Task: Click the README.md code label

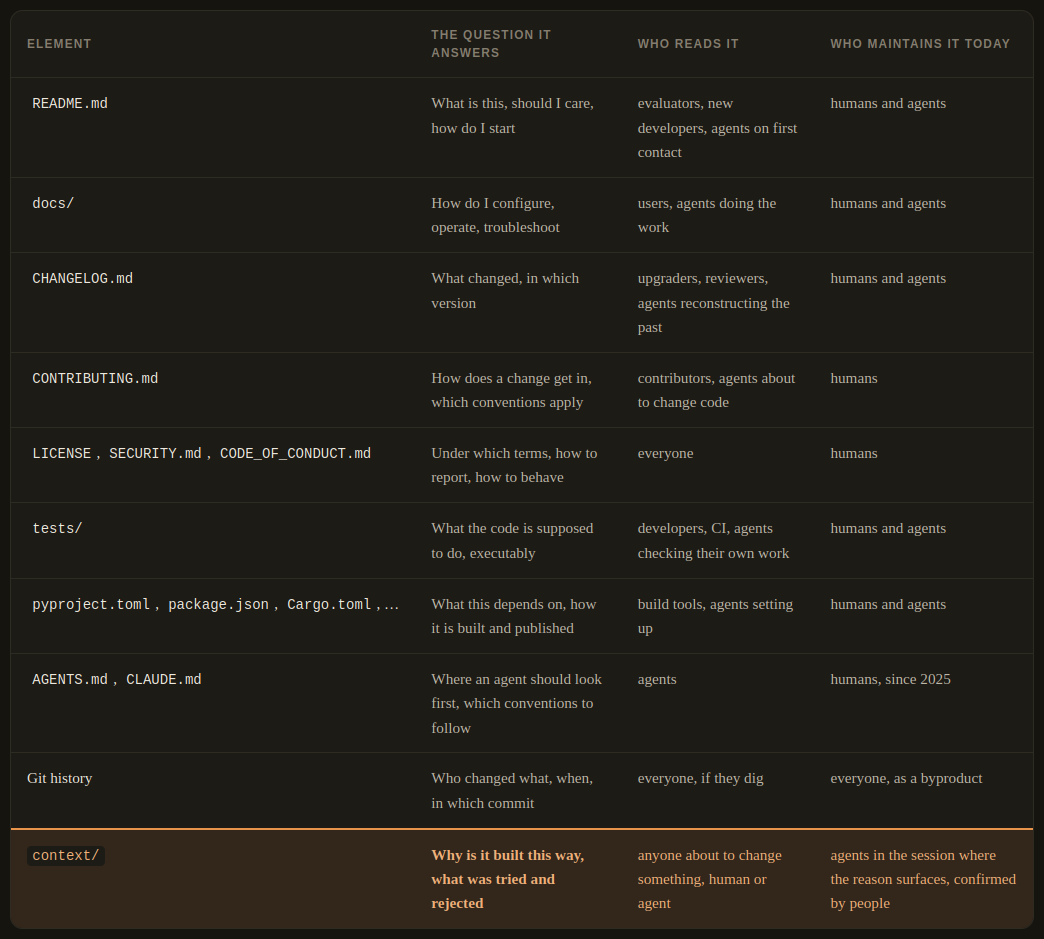Action: (x=70, y=104)
